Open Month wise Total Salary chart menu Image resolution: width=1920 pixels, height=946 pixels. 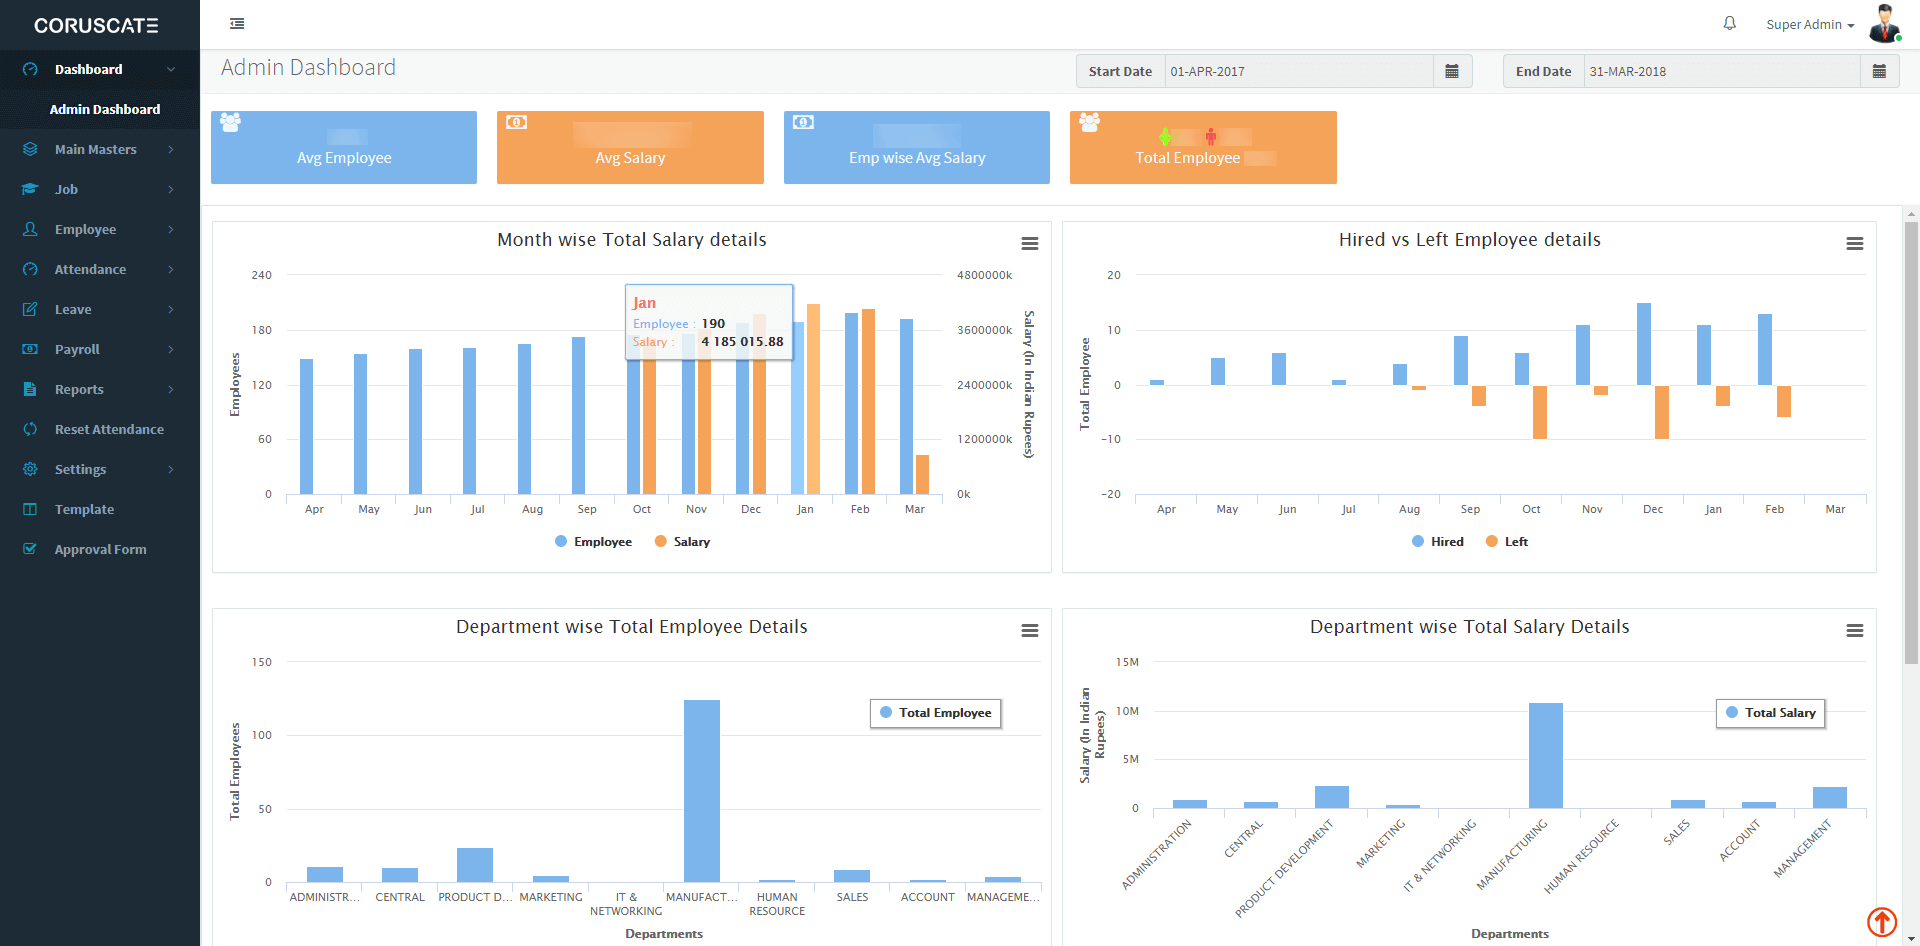pos(1029,244)
